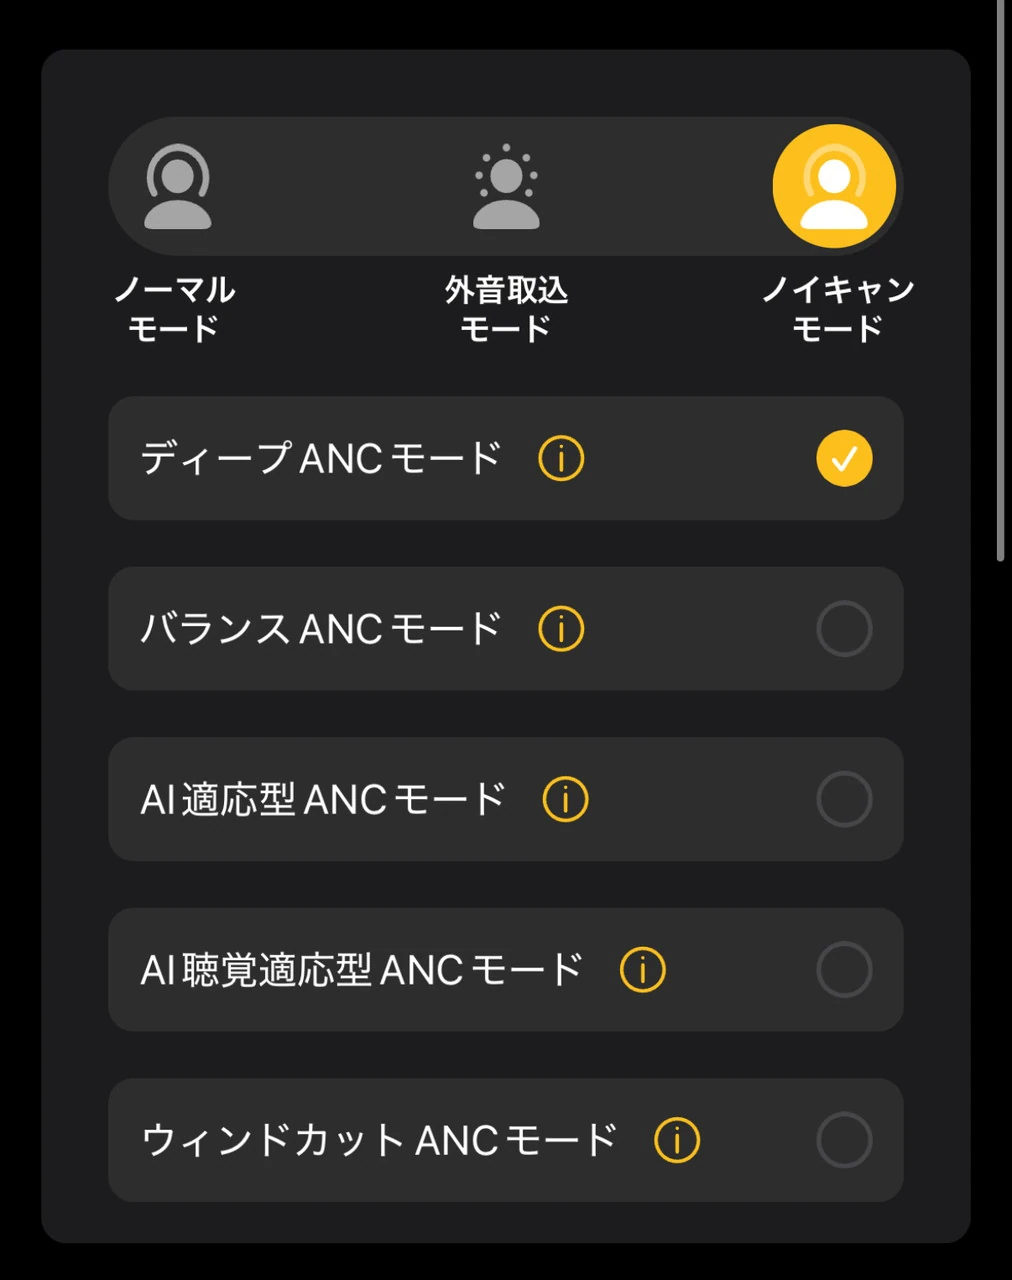
Task: Open info for バランスANCモード
Action: click(x=561, y=629)
